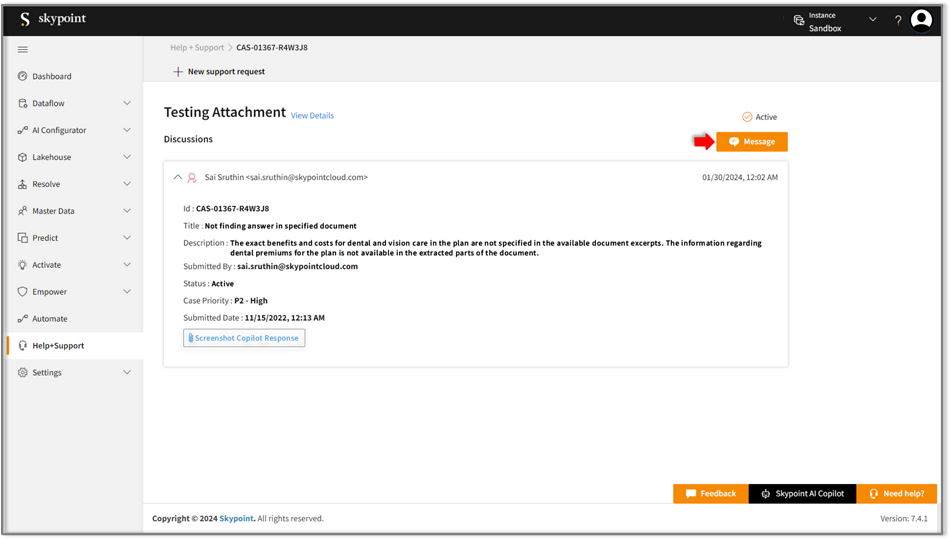Open Screenshot Copilot Response attachment

(x=244, y=338)
